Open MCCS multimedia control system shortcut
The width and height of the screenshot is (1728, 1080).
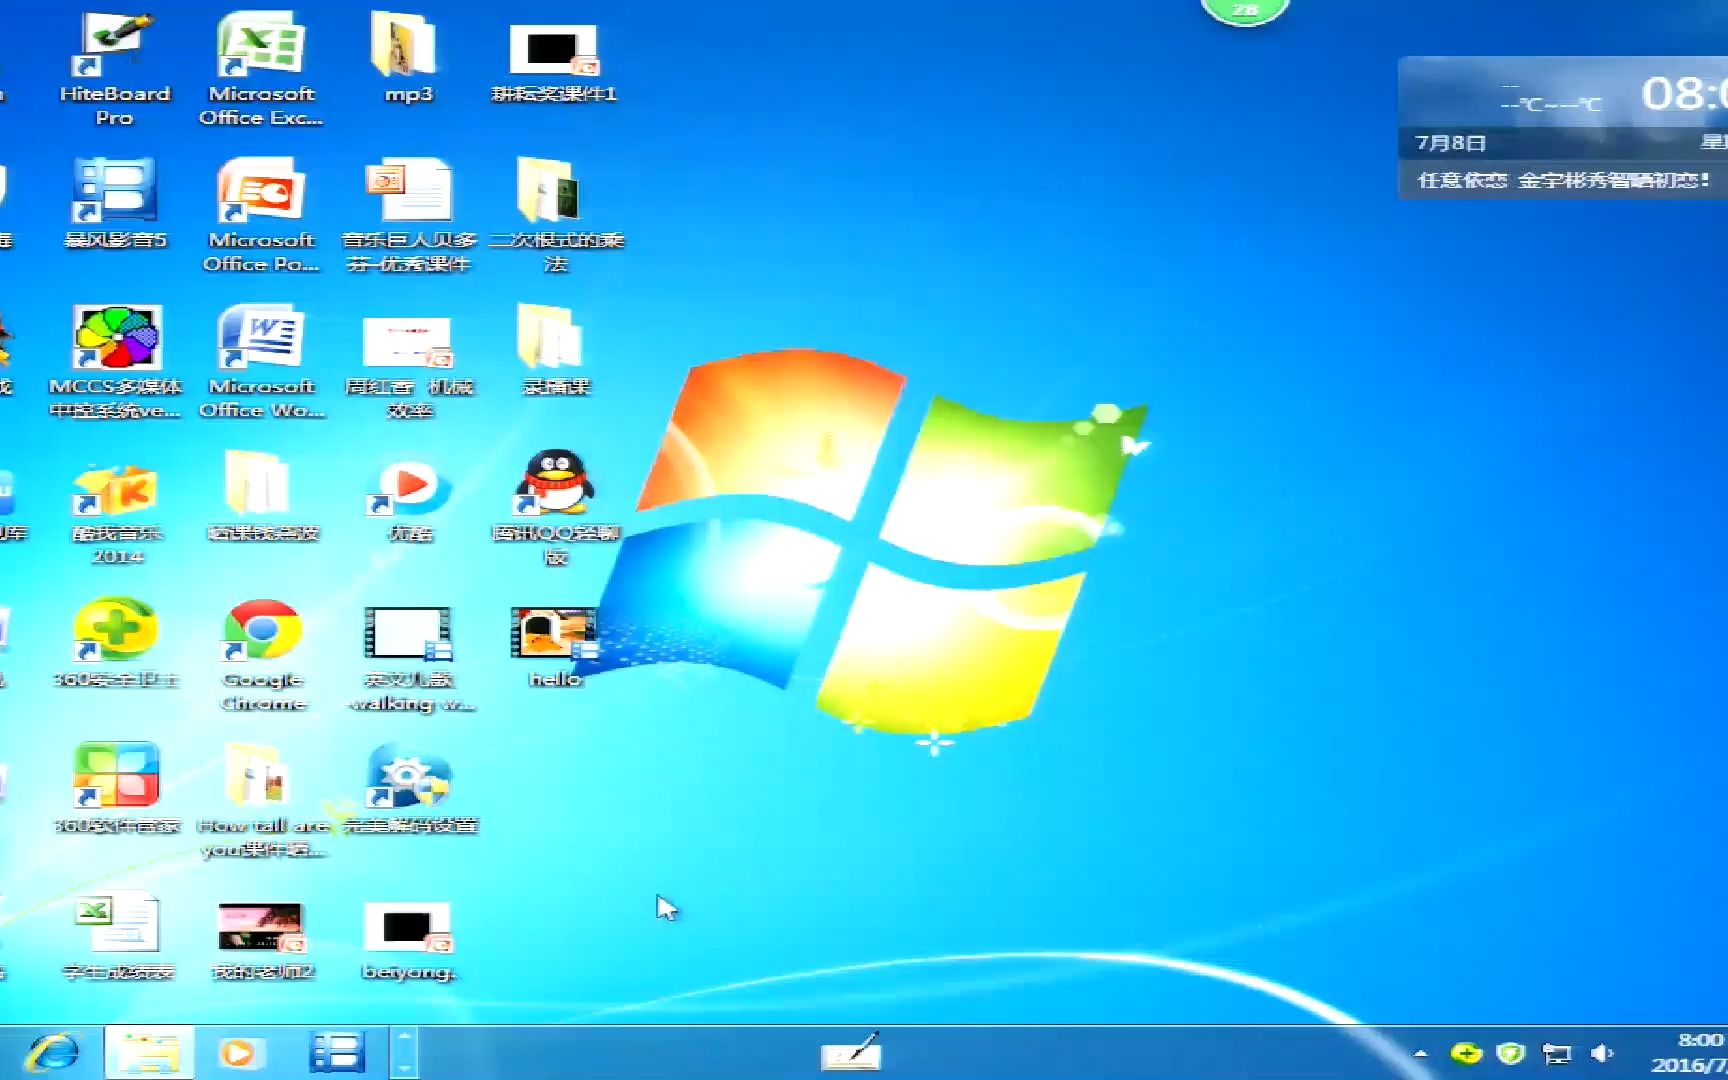(x=116, y=361)
